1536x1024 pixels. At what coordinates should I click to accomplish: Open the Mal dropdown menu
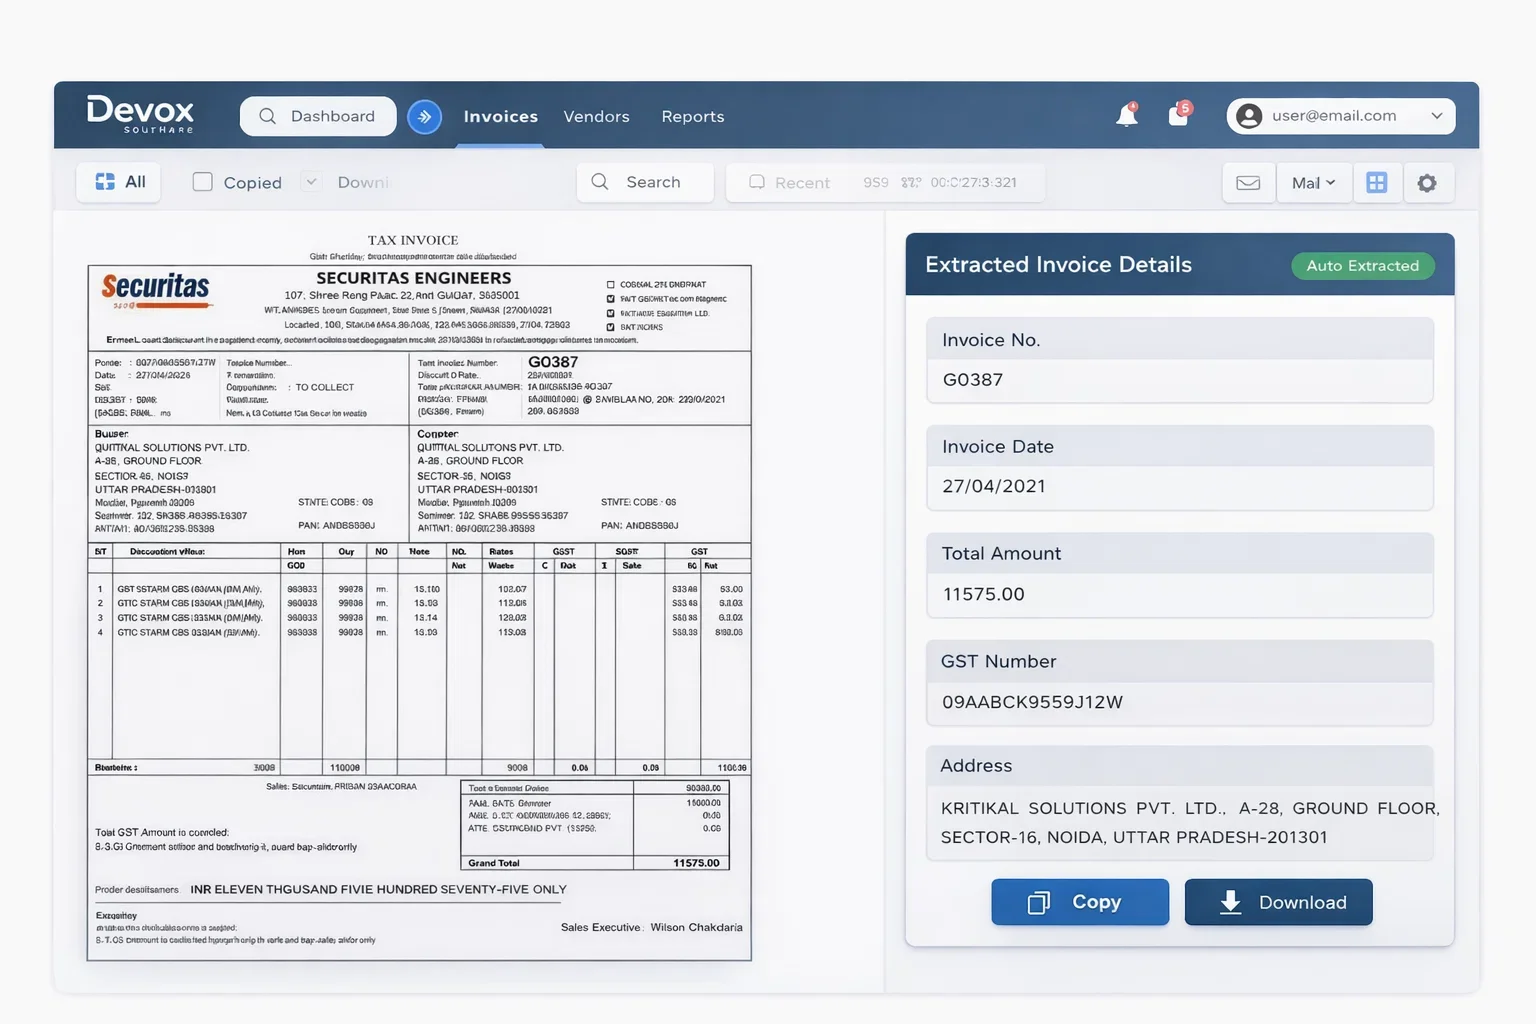[x=1313, y=183]
